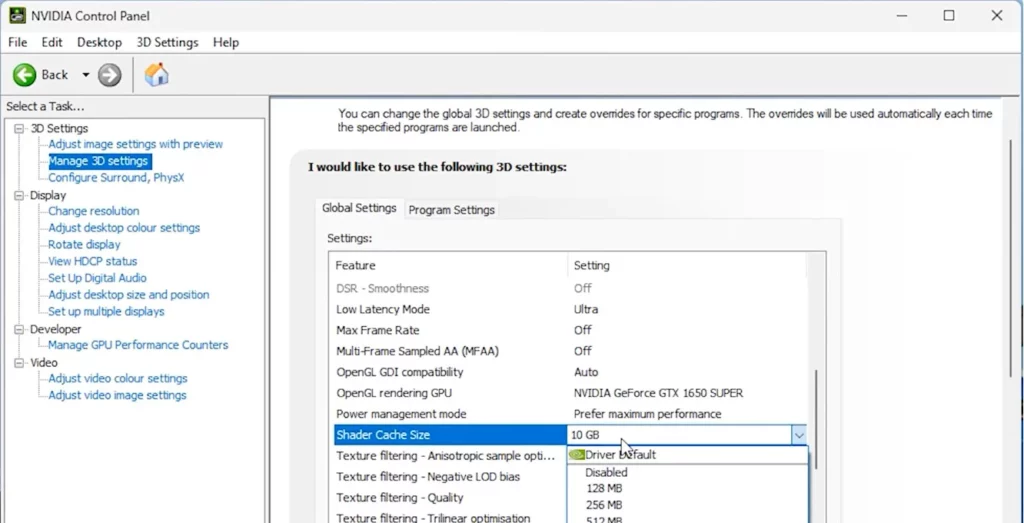Collapse the 3D Settings tree node
The image size is (1024, 523).
click(19, 128)
